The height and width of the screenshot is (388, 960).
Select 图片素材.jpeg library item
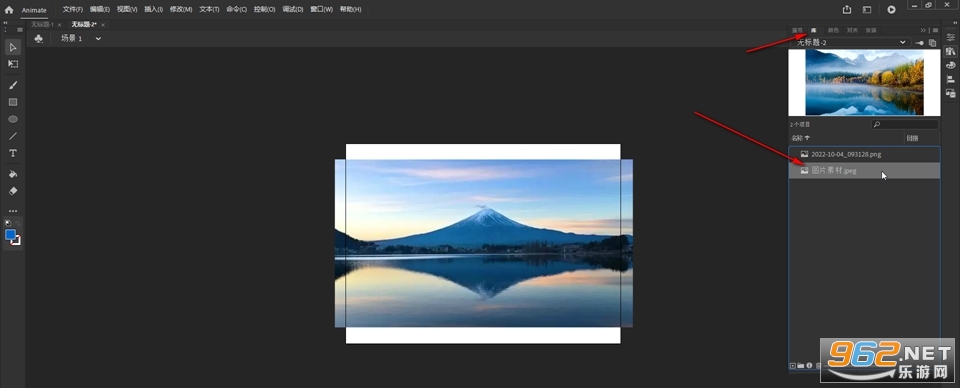pyautogui.click(x=864, y=171)
